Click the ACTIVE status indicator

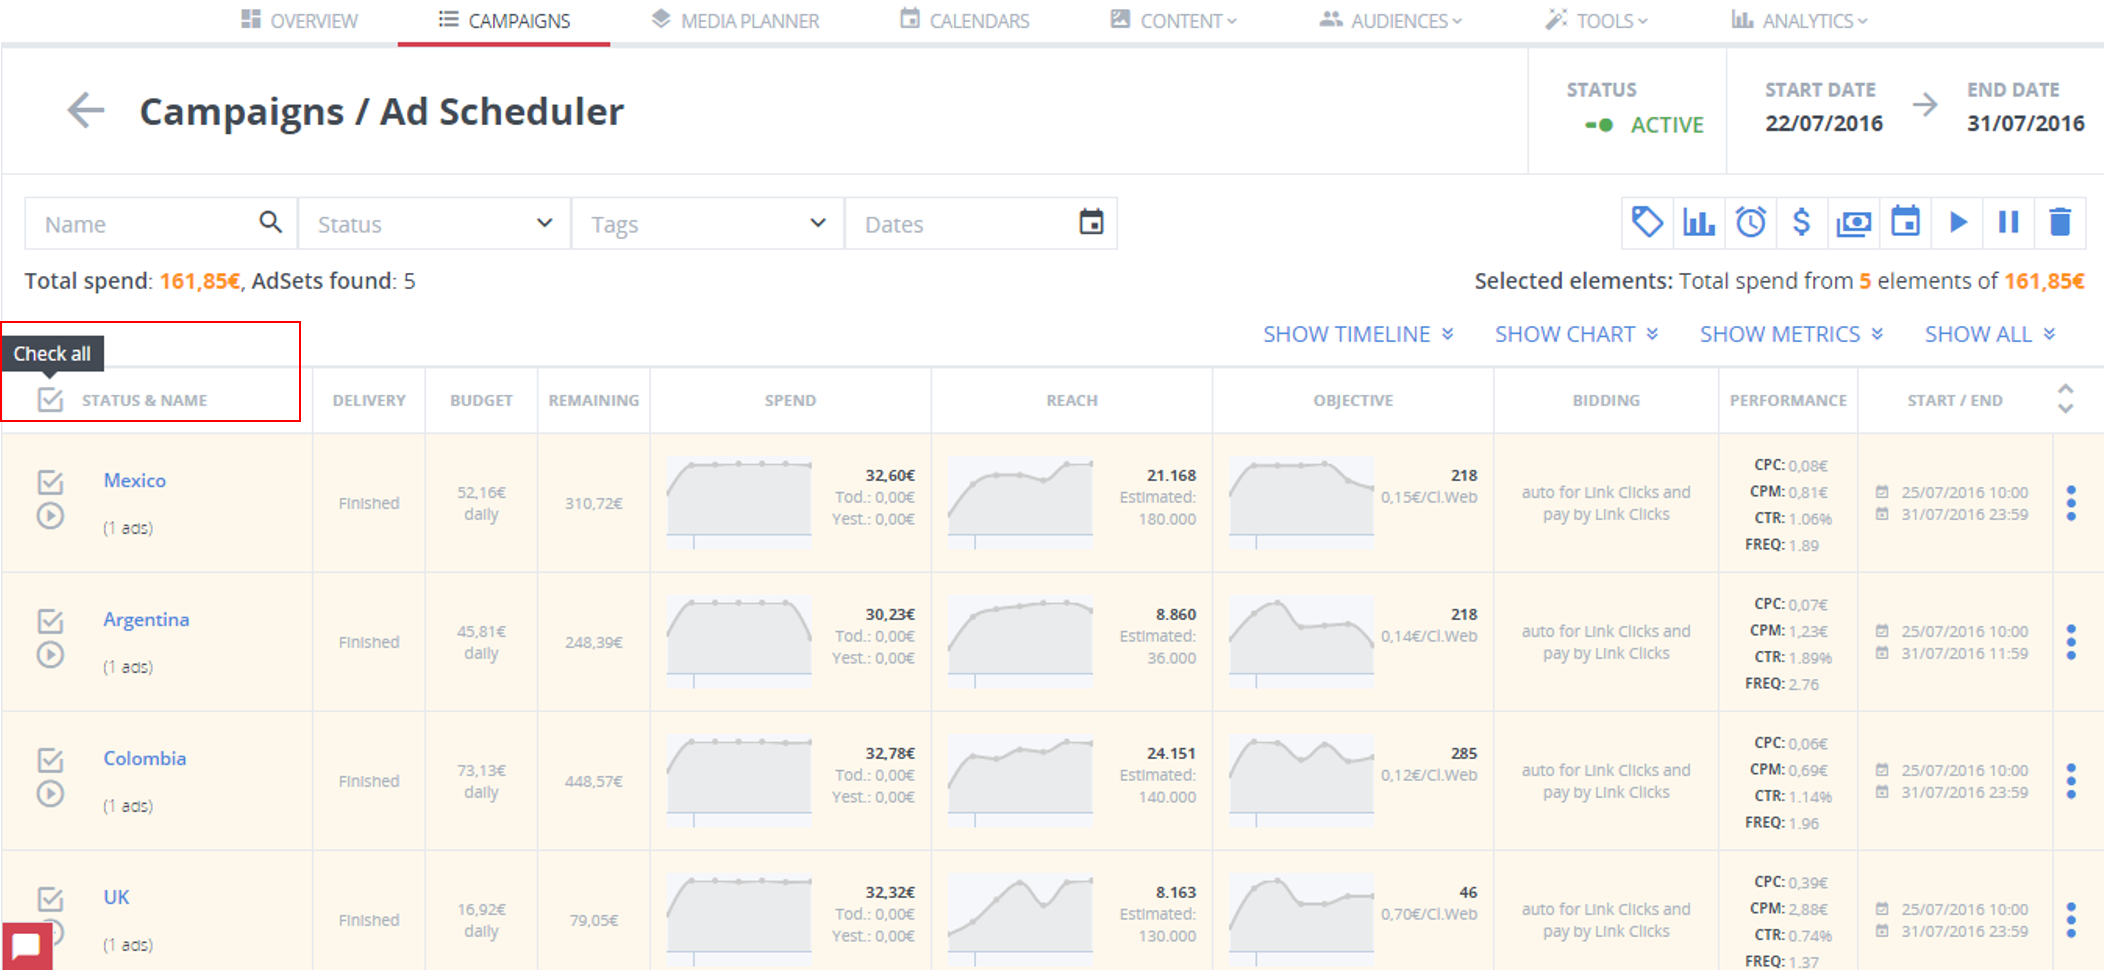coord(1645,125)
